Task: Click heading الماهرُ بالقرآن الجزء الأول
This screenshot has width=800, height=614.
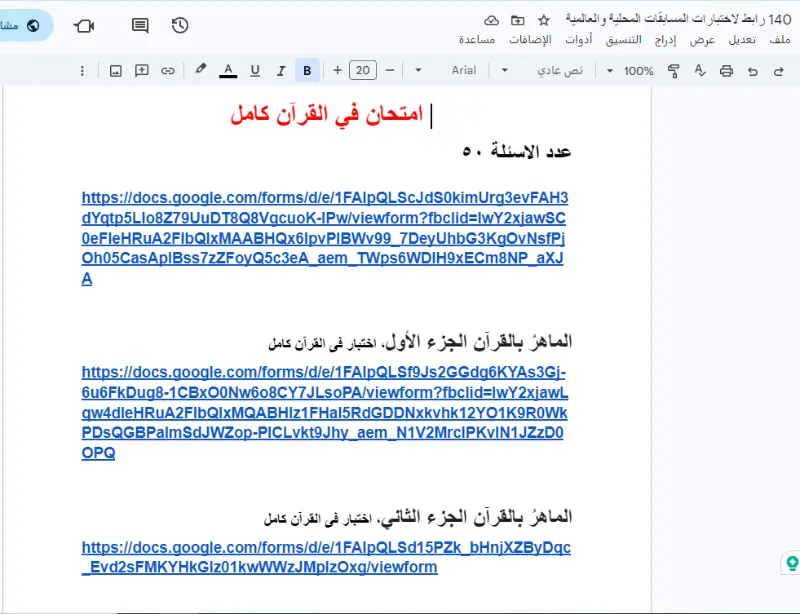Action: [x=479, y=341]
